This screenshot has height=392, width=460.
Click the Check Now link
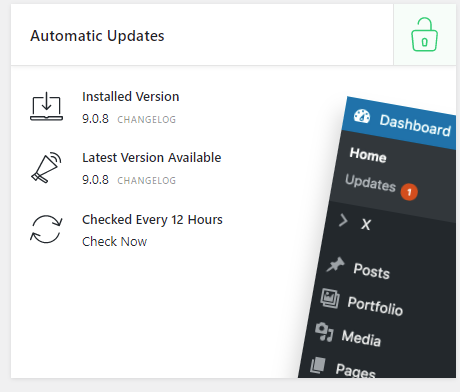[114, 241]
